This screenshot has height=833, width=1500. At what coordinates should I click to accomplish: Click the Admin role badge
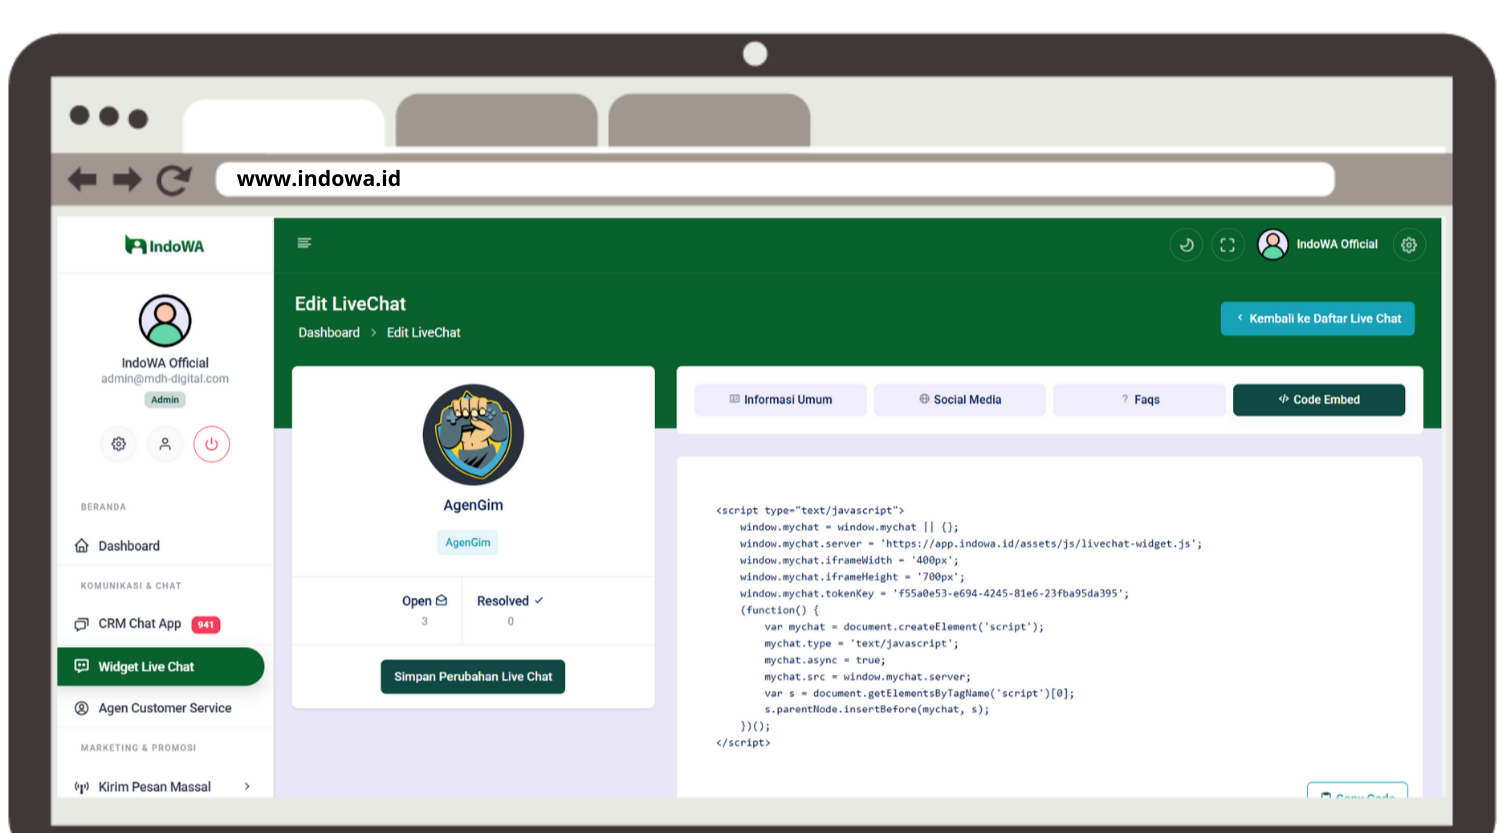pyautogui.click(x=165, y=400)
